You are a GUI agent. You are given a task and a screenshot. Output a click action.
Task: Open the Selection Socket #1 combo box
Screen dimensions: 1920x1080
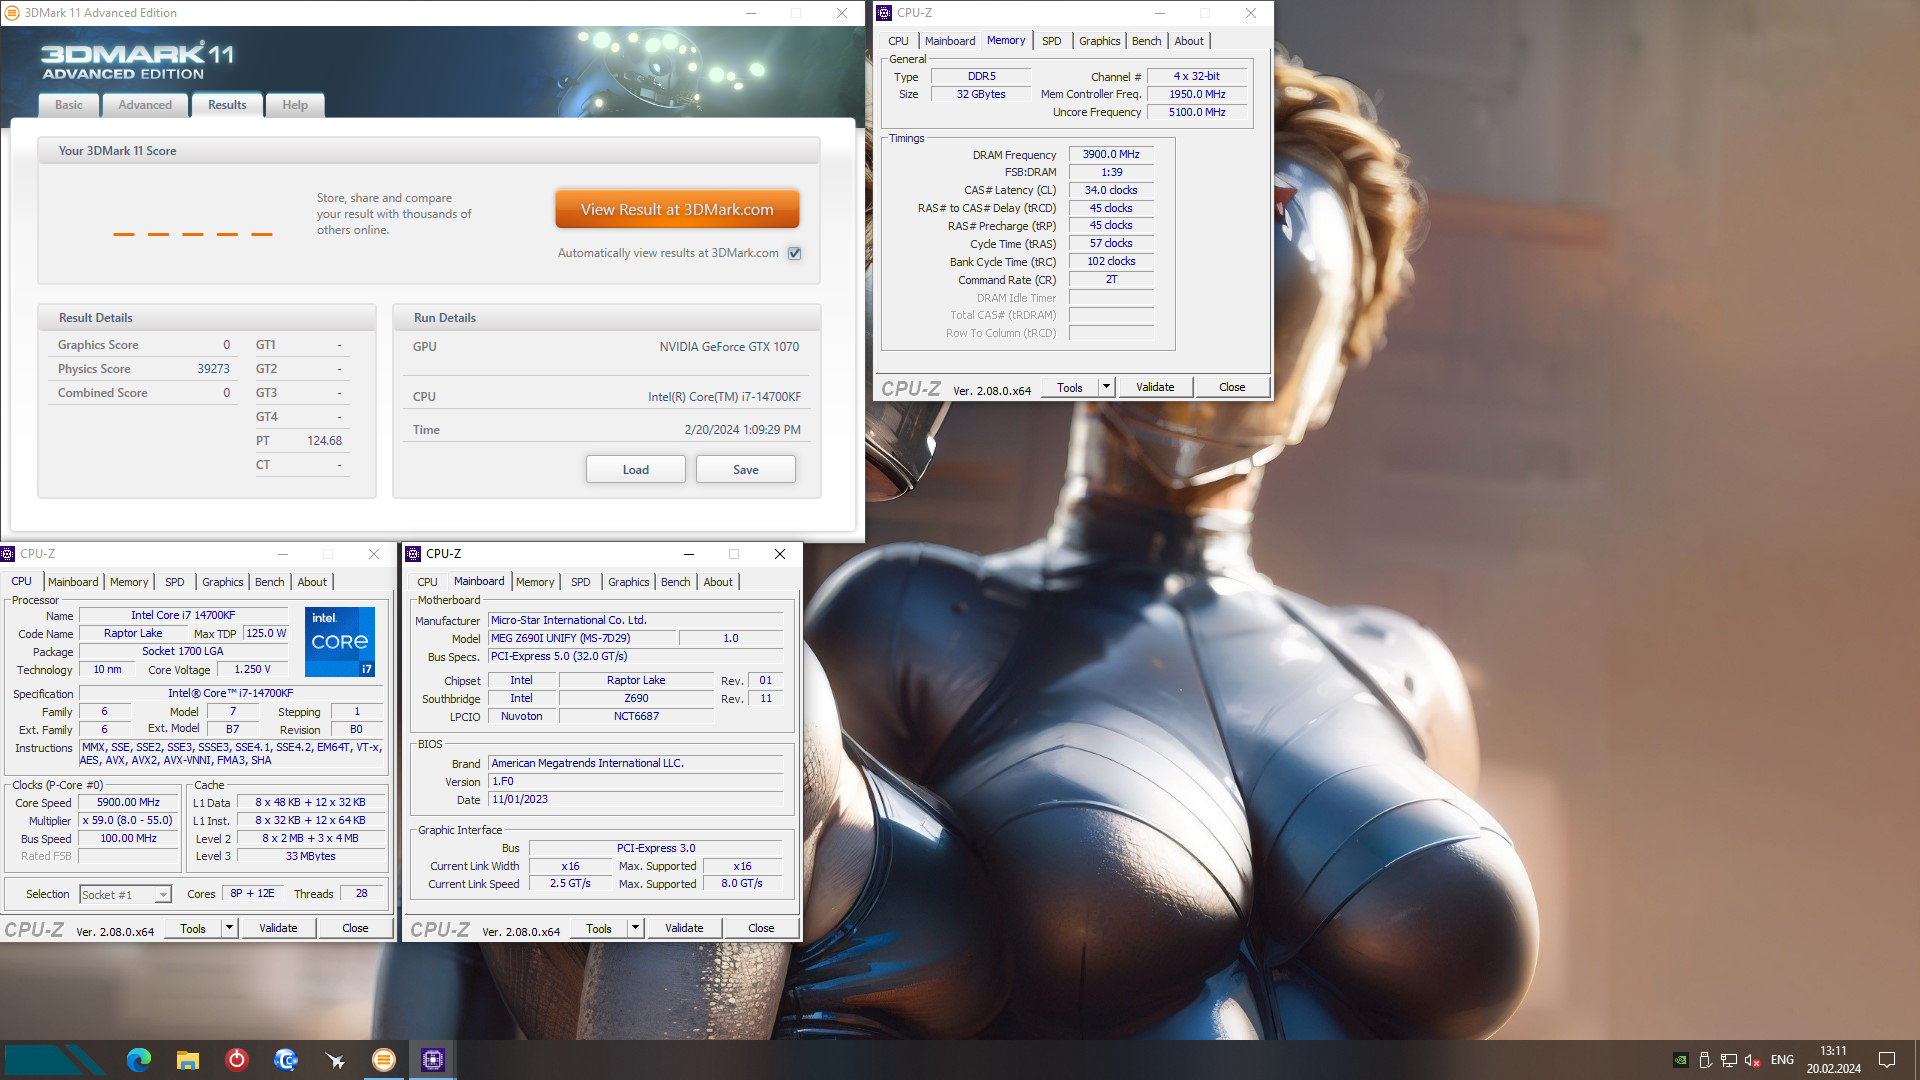[126, 895]
